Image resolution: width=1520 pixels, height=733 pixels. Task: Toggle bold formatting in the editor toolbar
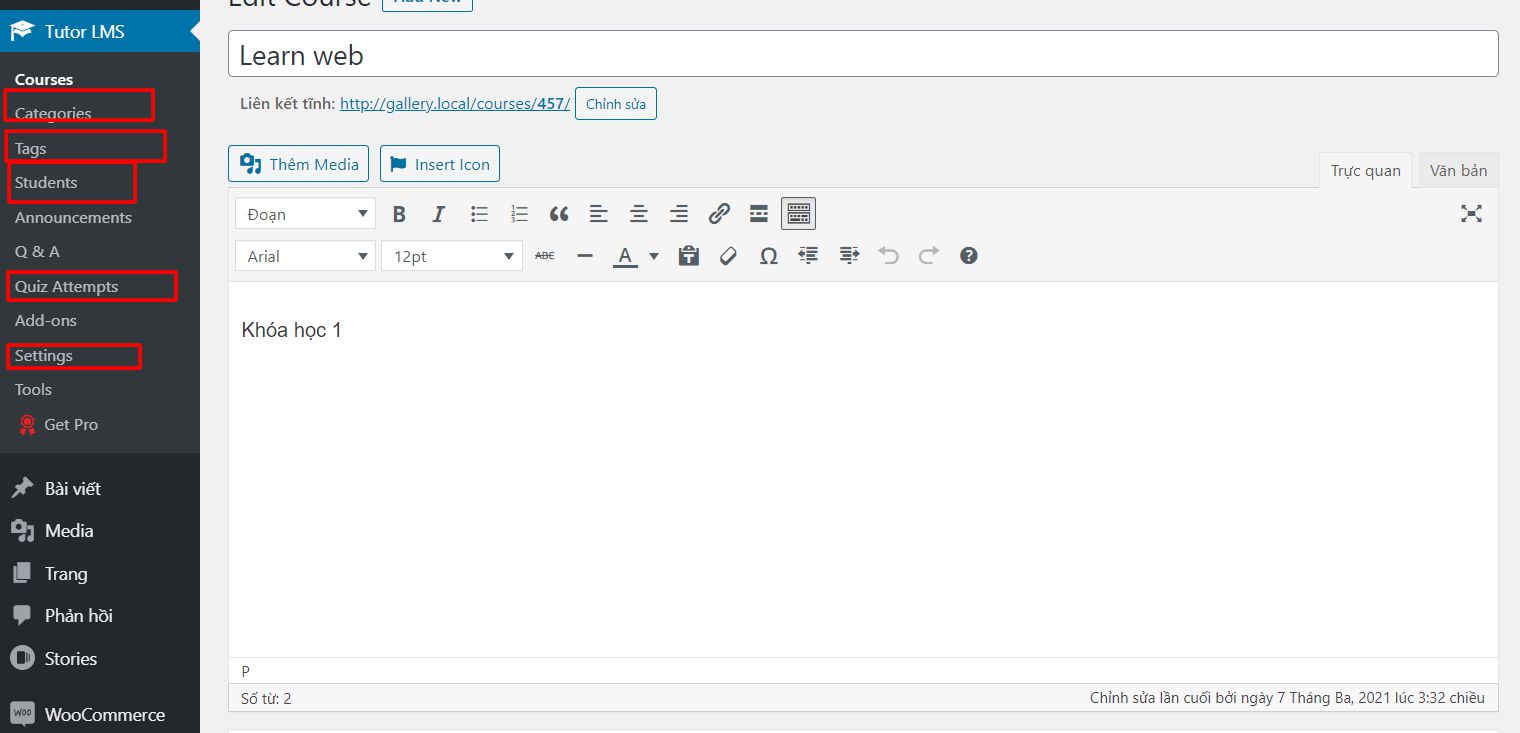[399, 214]
